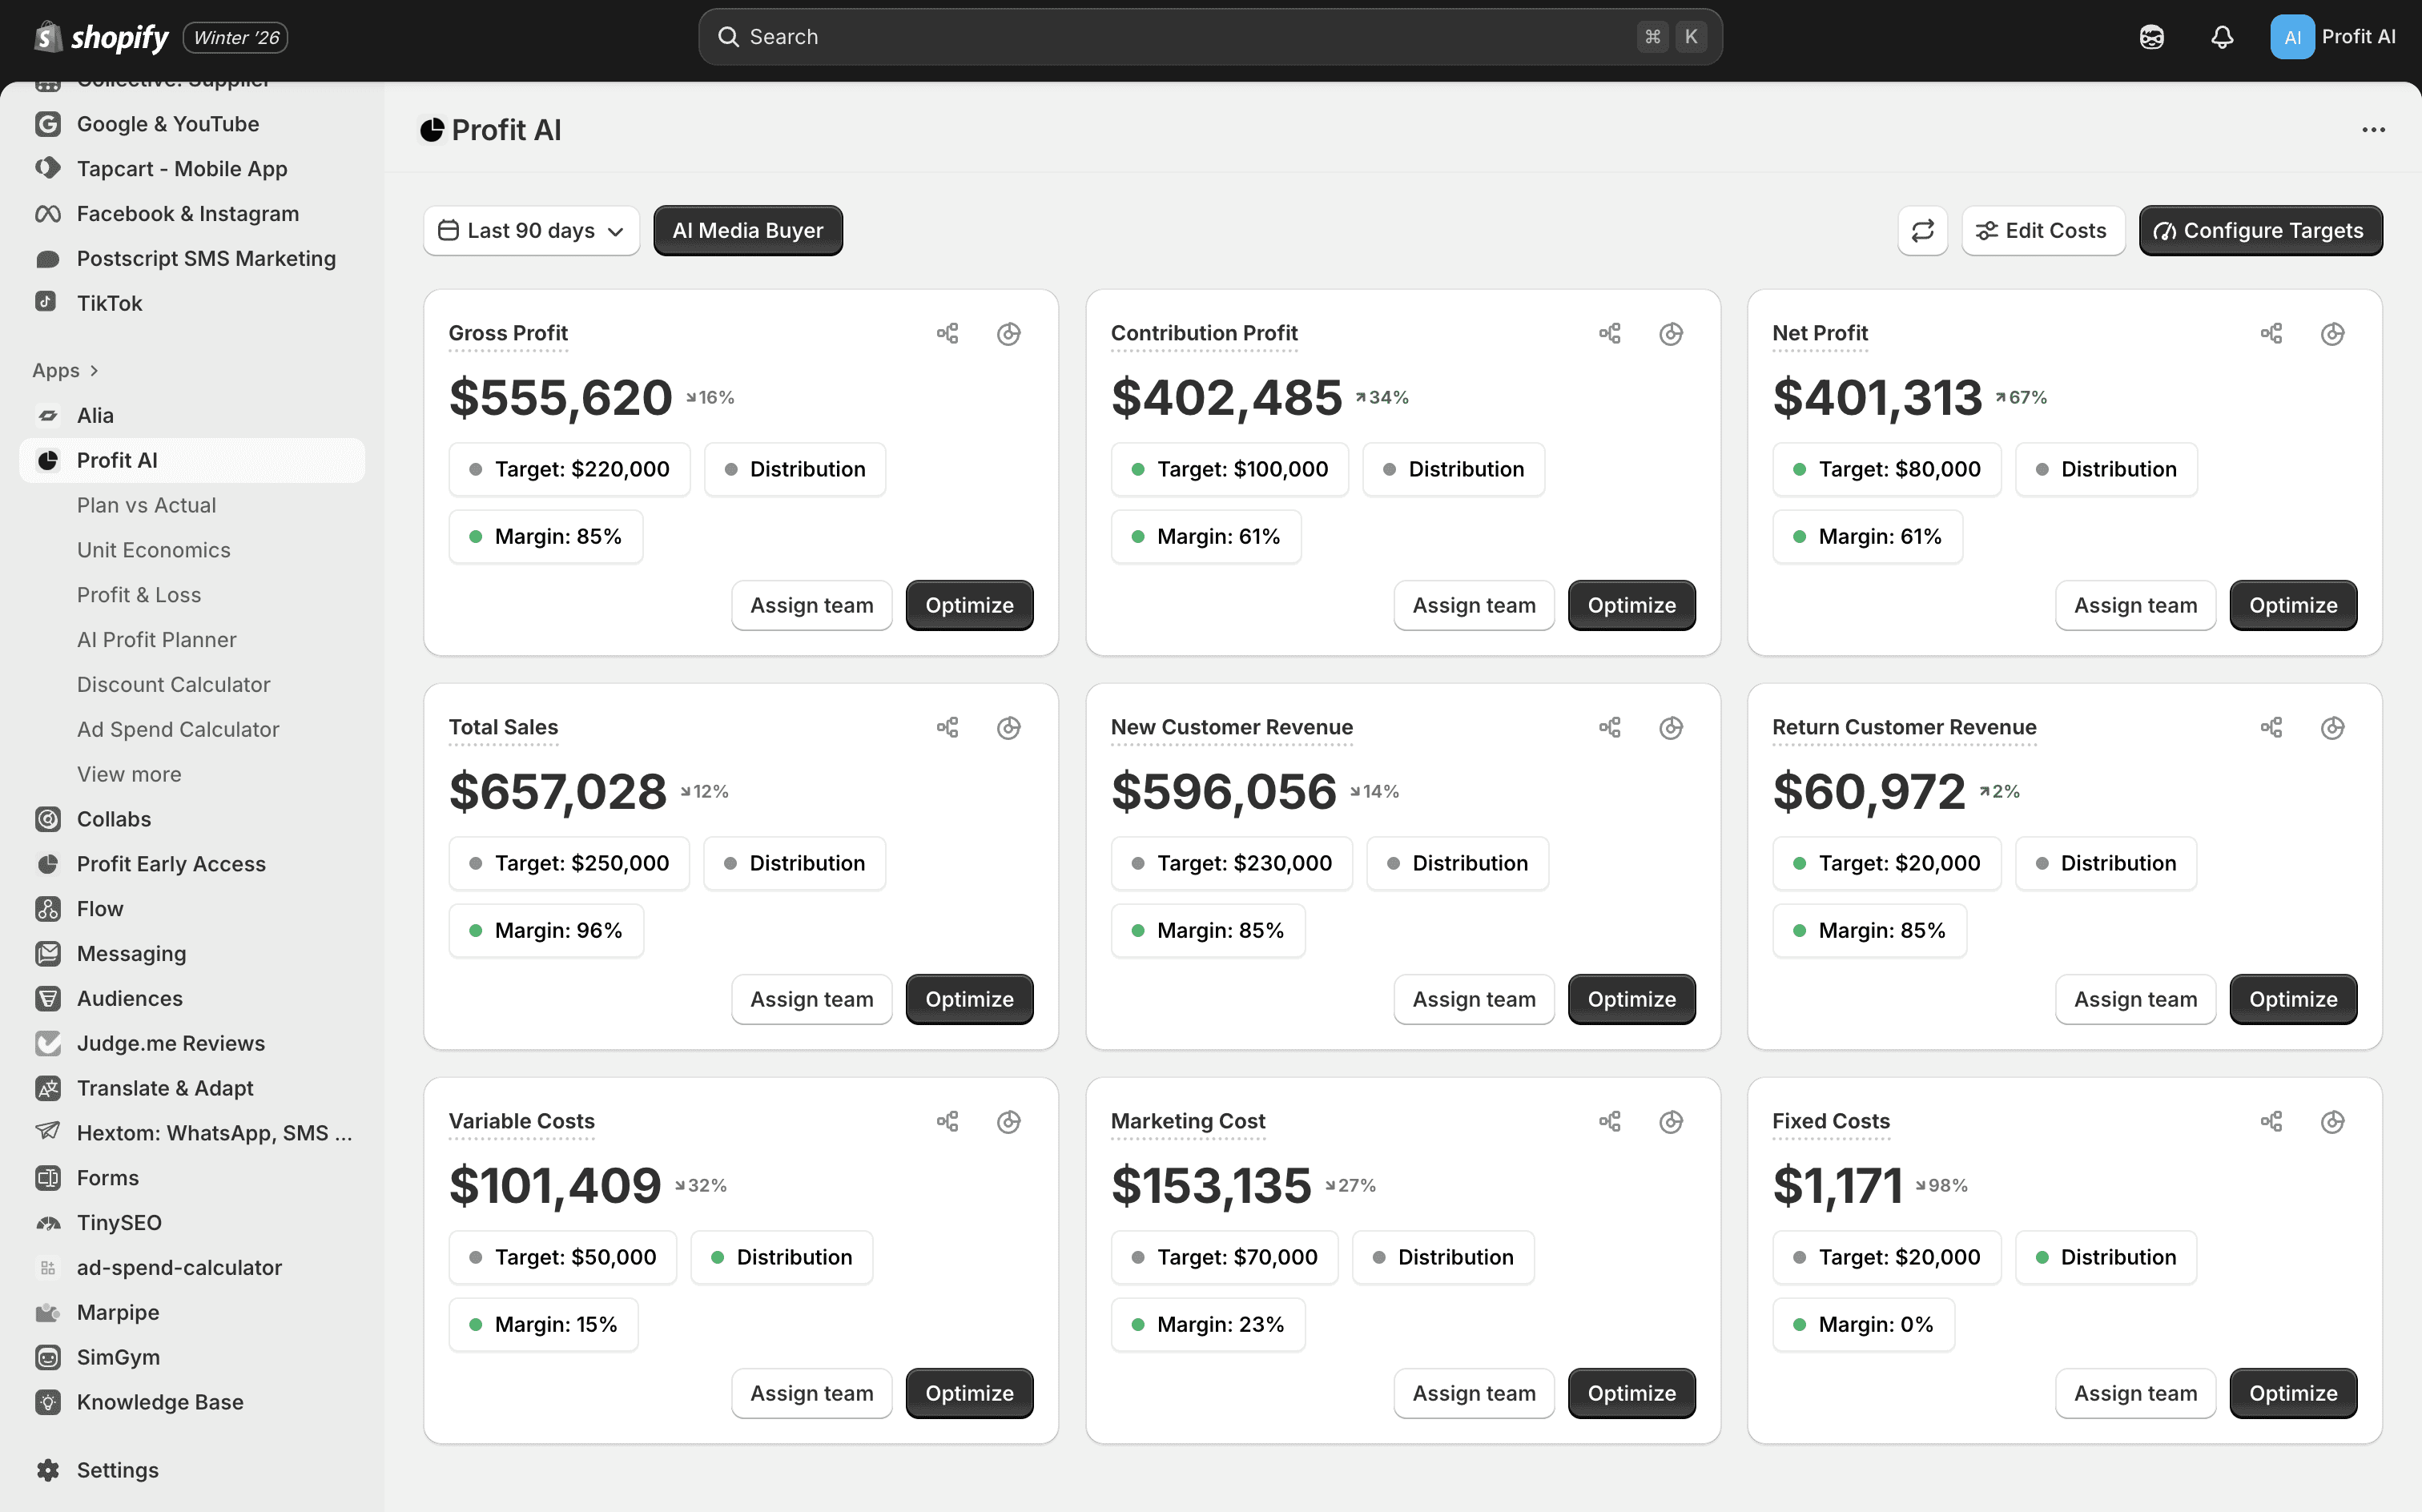This screenshot has width=2422, height=1512.
Task: Expand the Apps section chevron in sidebar
Action: (x=94, y=371)
